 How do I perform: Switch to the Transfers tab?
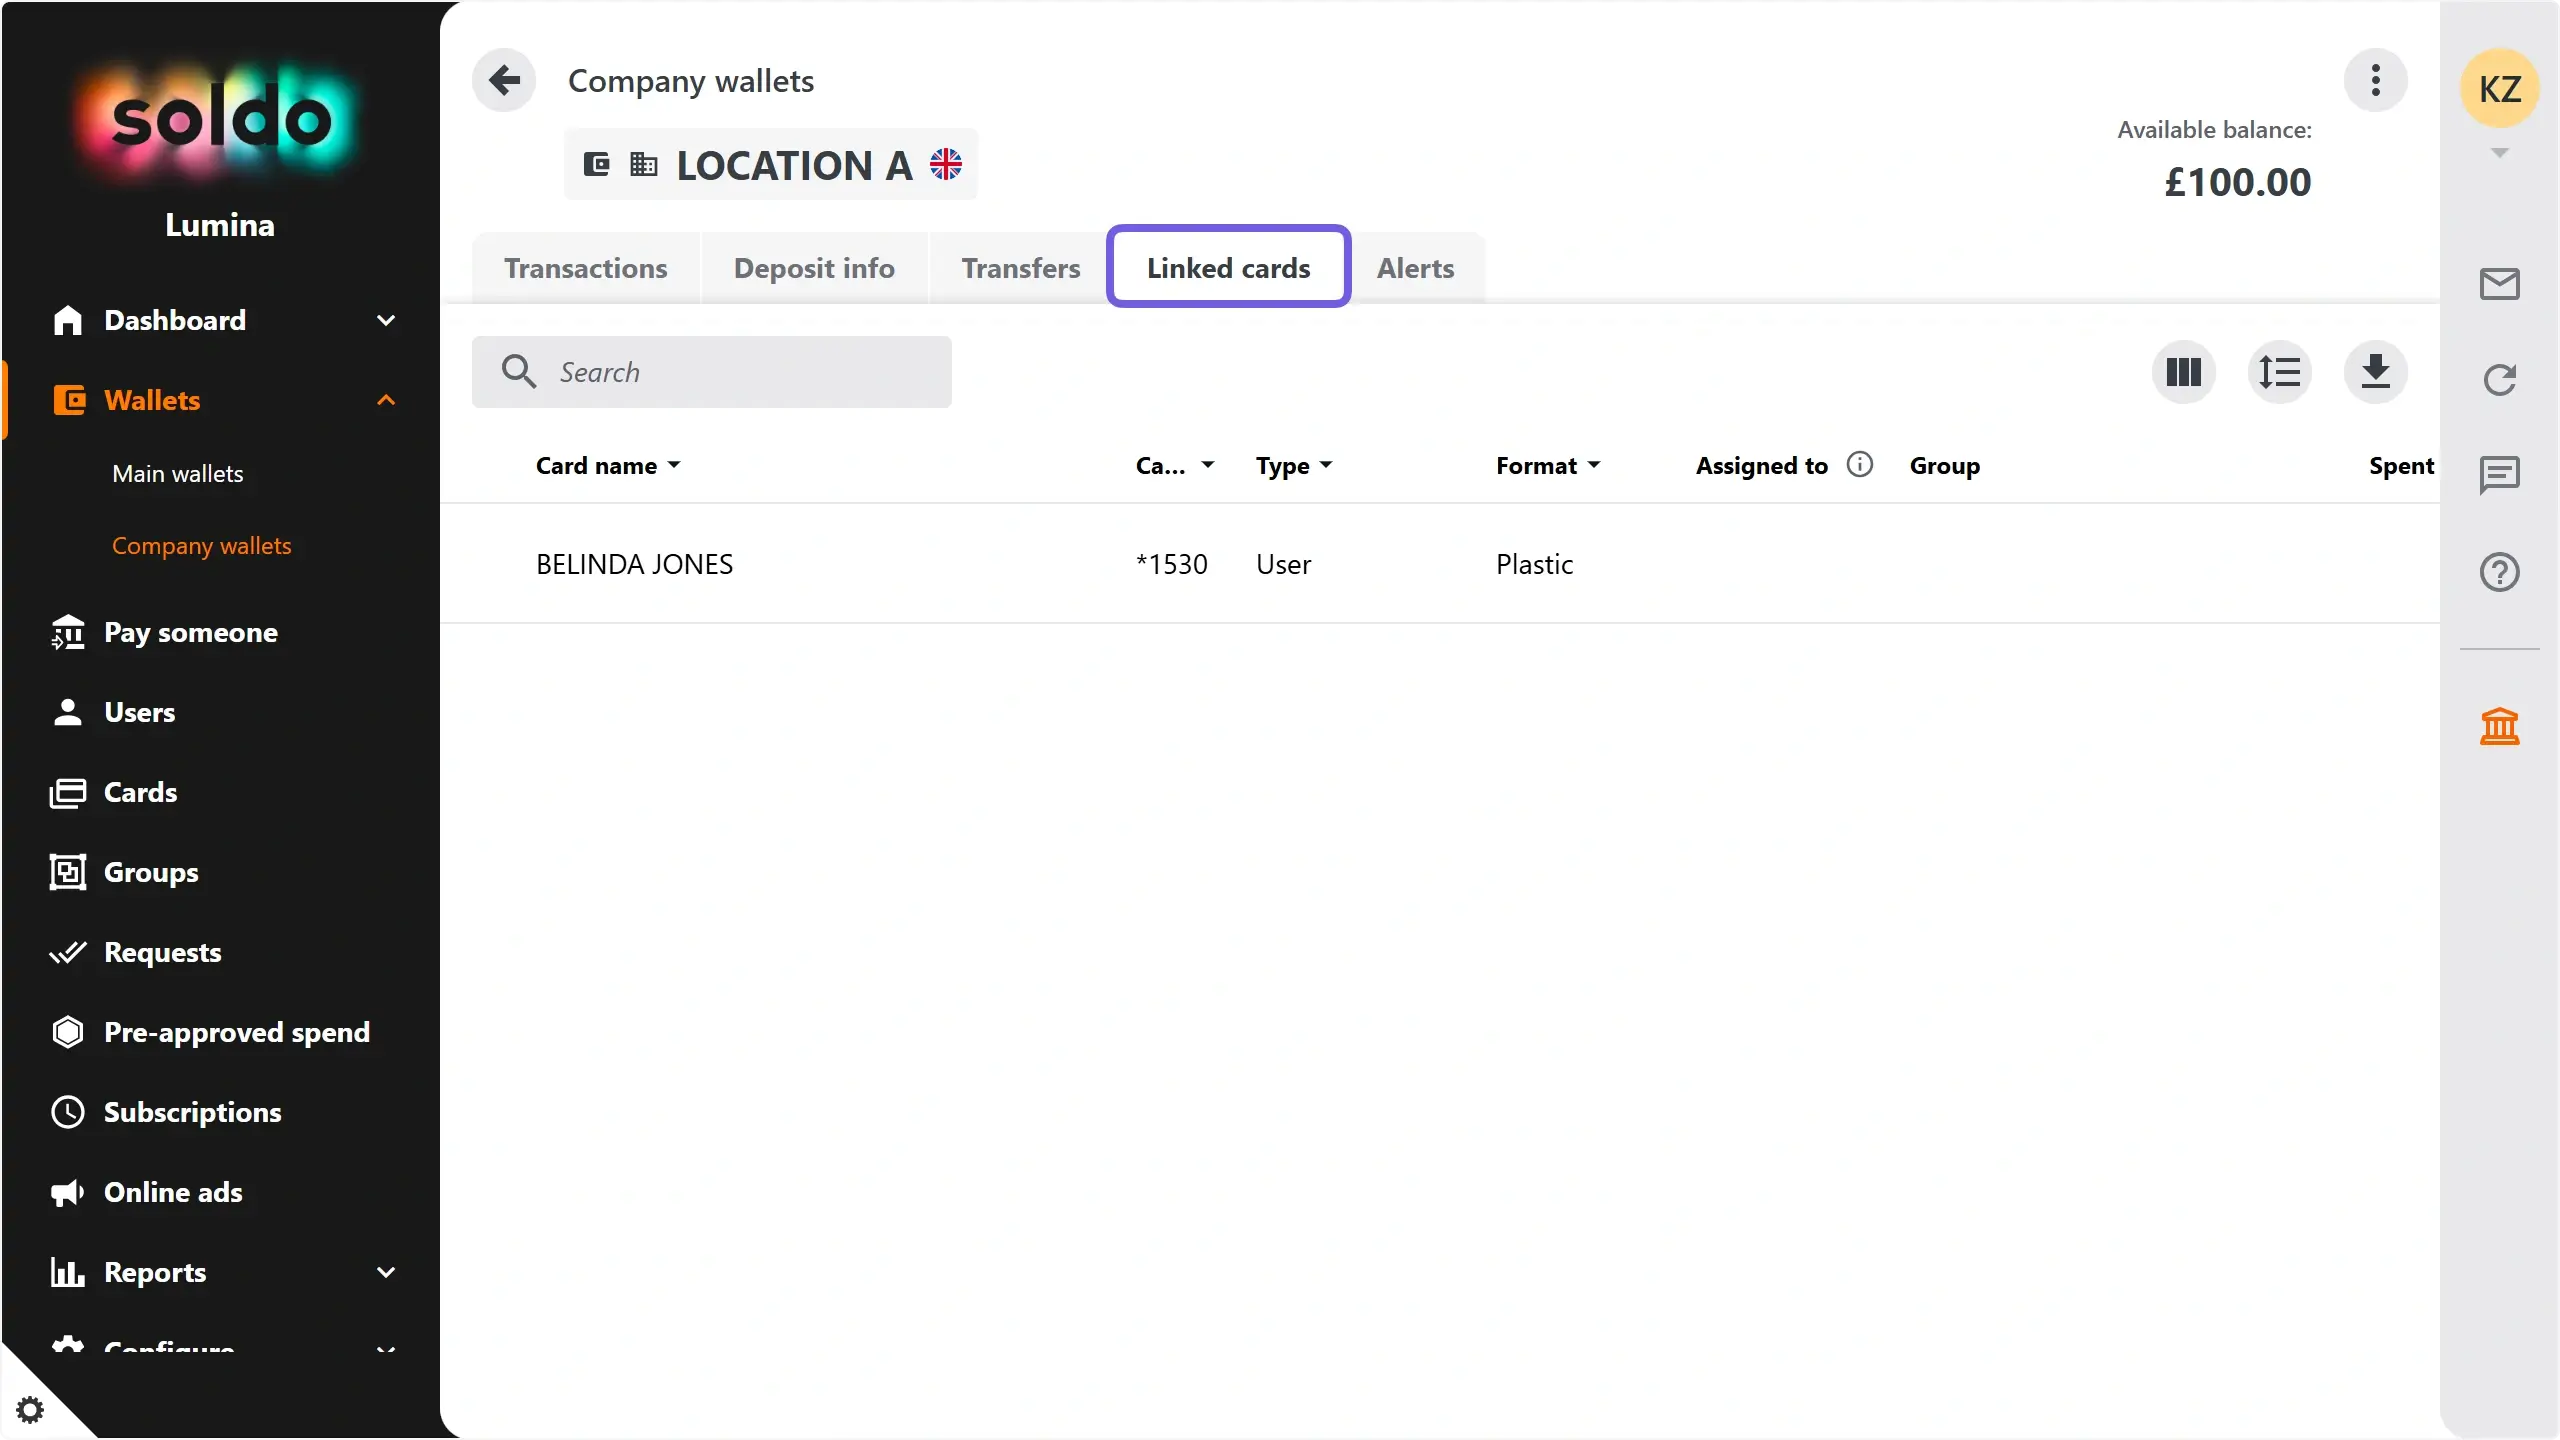point(1020,267)
